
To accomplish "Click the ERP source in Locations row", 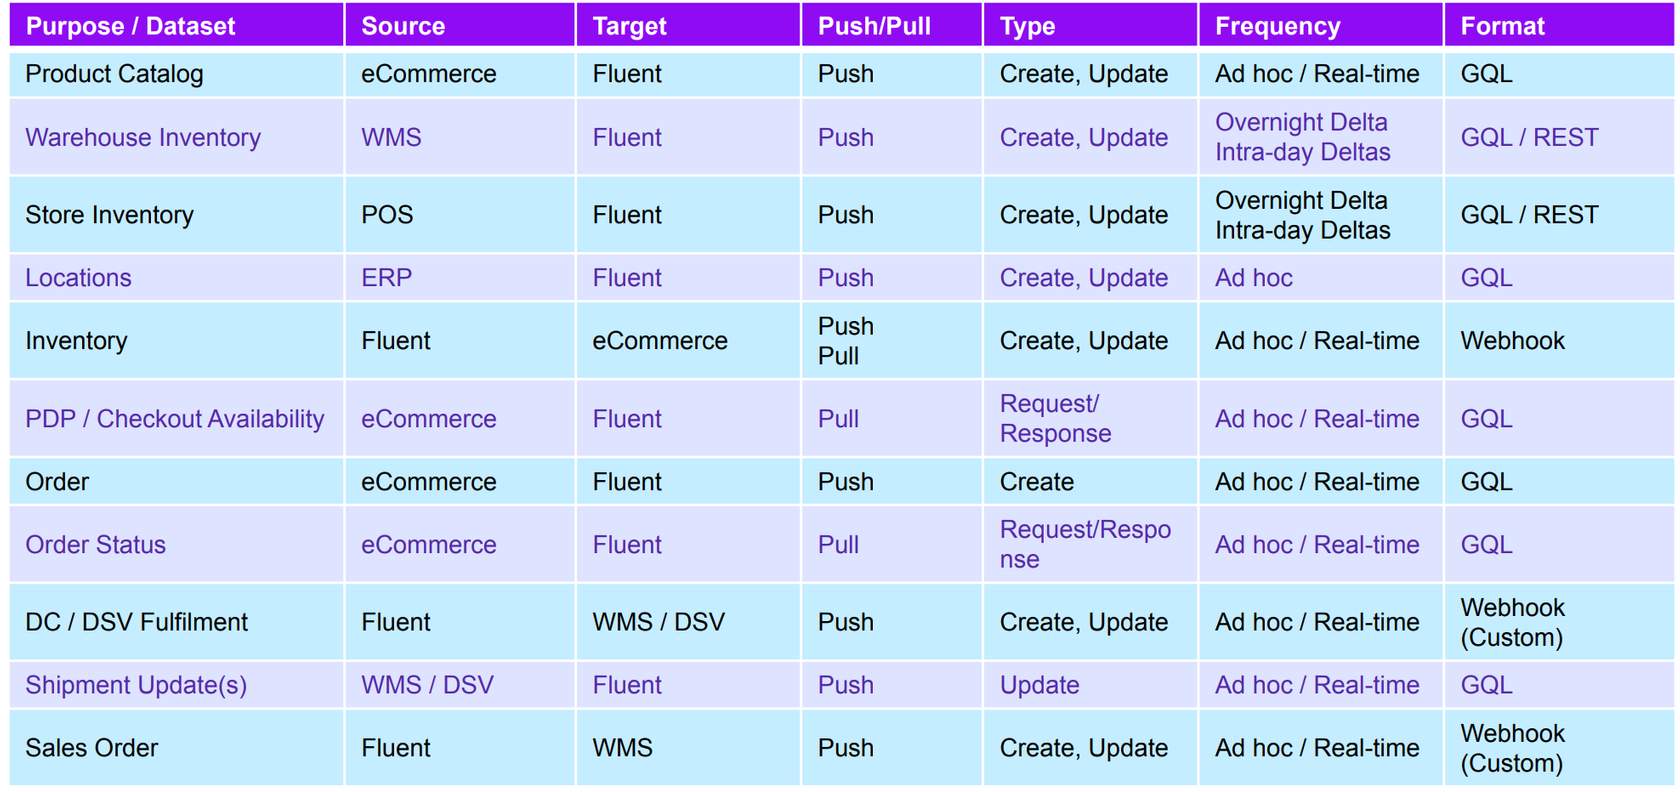I will click(x=386, y=278).
